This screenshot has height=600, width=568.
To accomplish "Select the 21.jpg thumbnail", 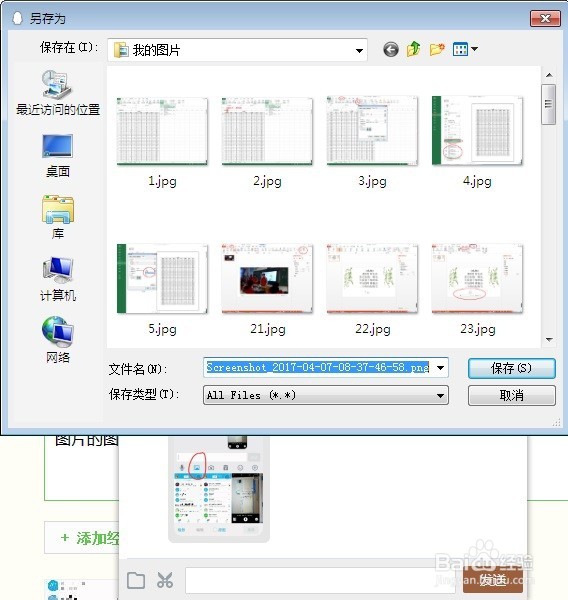I will point(267,279).
